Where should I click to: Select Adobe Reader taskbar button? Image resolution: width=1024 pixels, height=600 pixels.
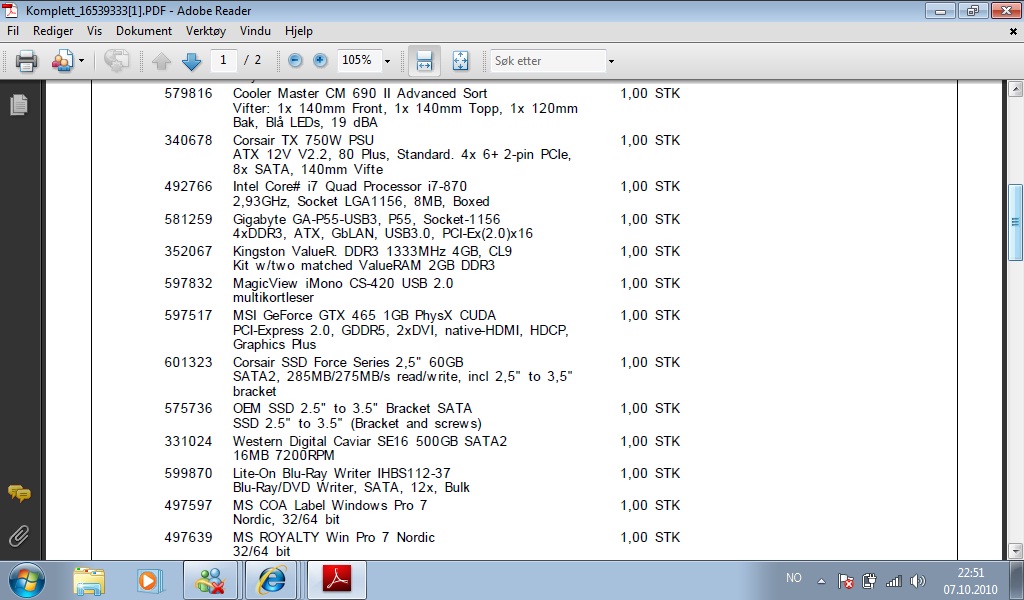pyautogui.click(x=336, y=580)
